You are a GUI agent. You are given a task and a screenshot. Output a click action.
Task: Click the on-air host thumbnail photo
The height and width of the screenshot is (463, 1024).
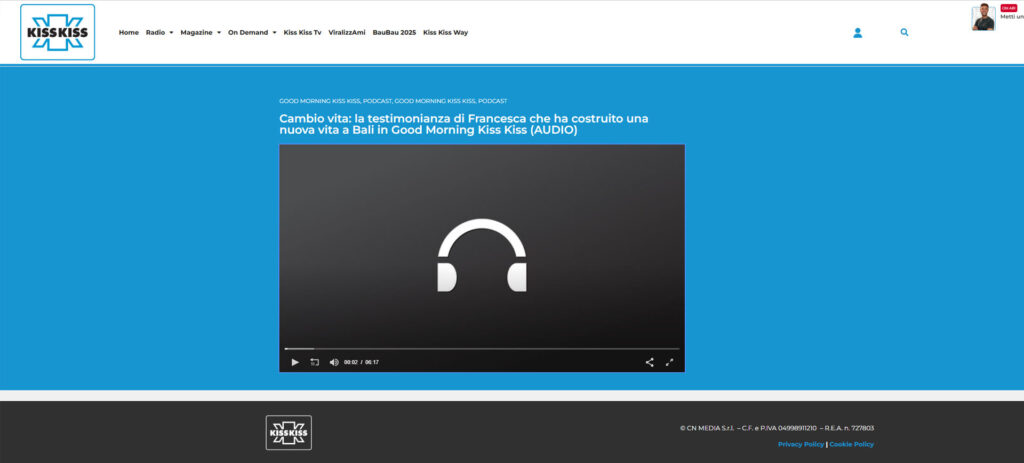(983, 18)
